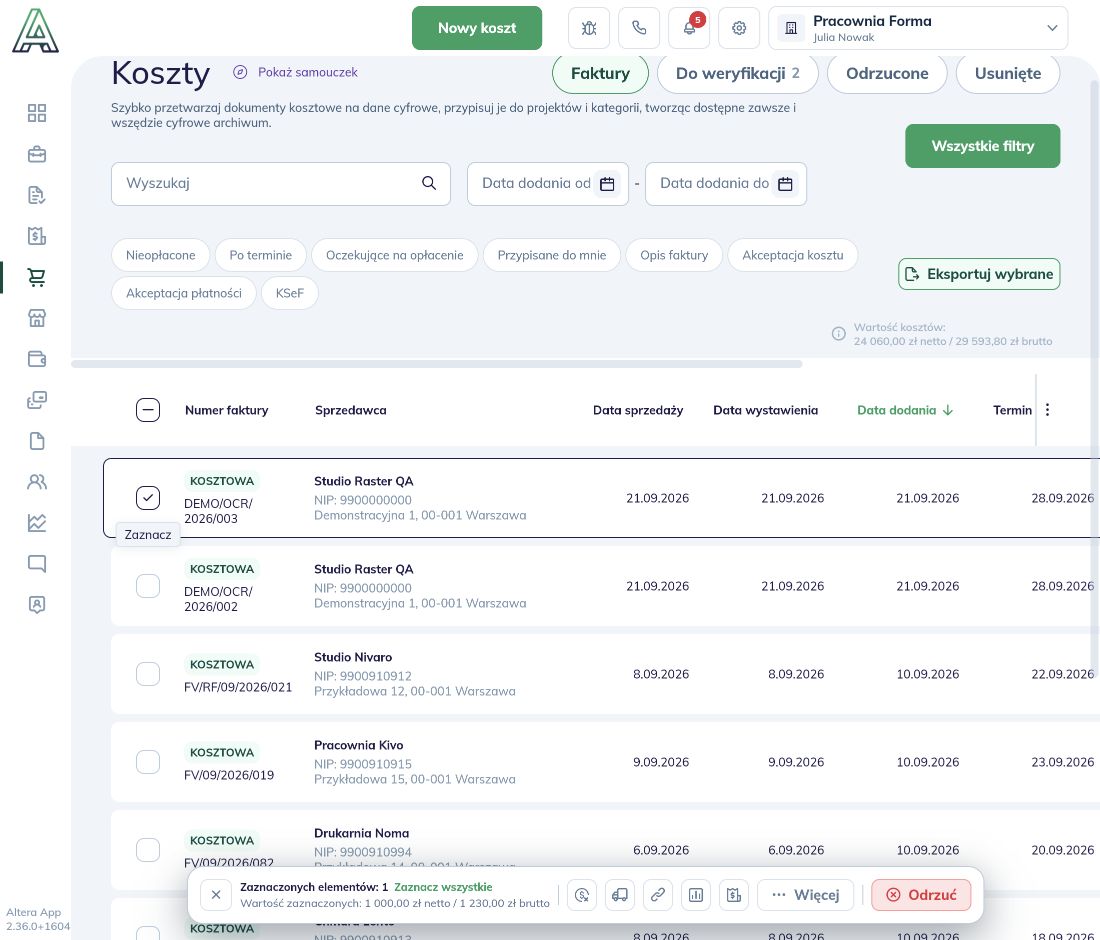Click the horizontal scrollbar above the table
The height and width of the screenshot is (940, 1100).
pos(437,364)
